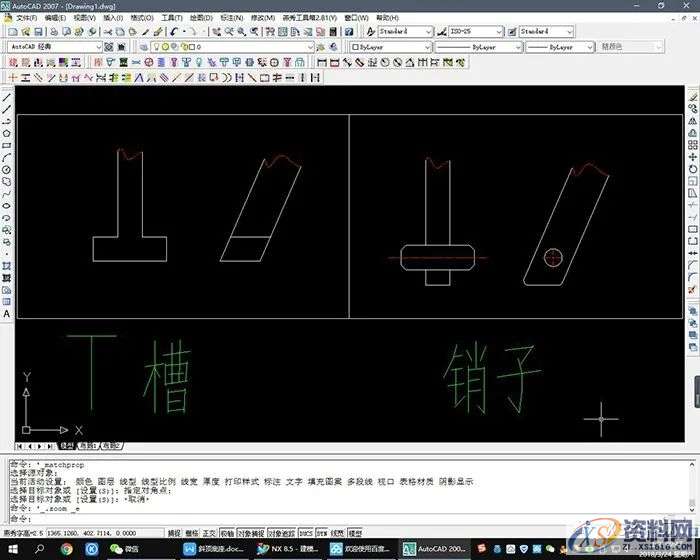Toggle 对象追踪 (Object Tracking) in status bar

coord(282,533)
